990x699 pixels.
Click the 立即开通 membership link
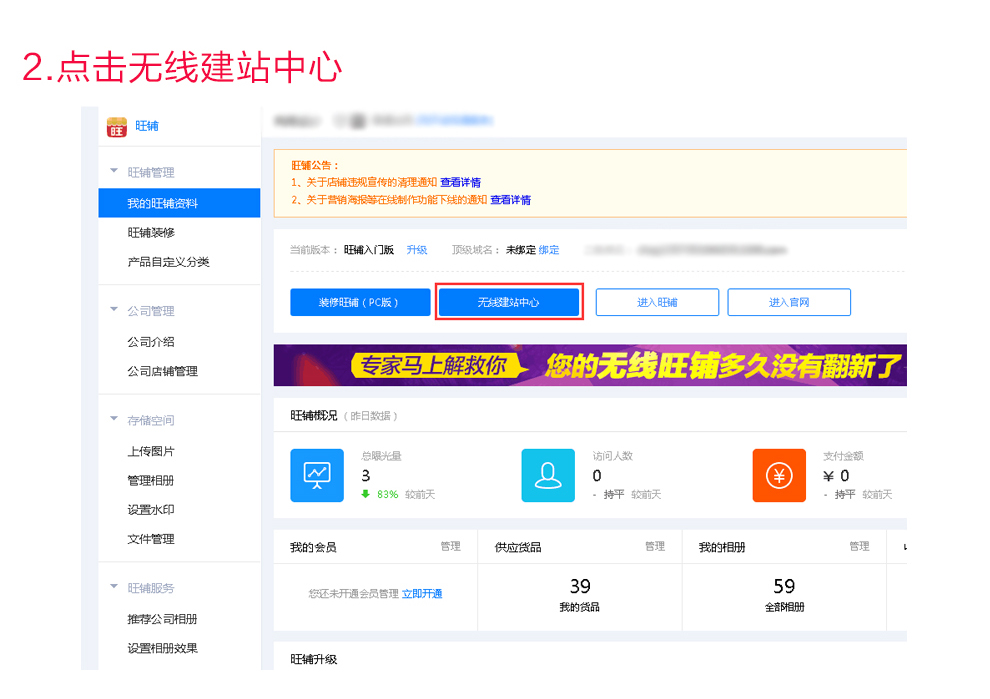click(422, 594)
